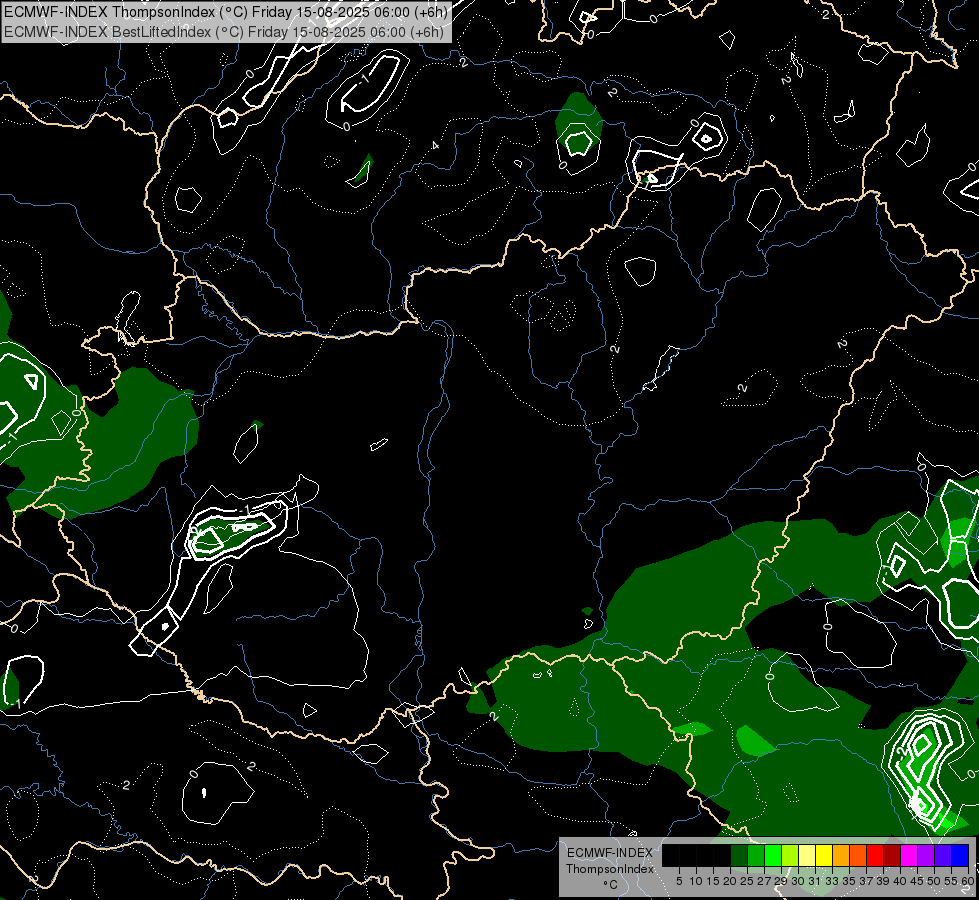Select the dark red 39–40 legend swatch

[892, 855]
